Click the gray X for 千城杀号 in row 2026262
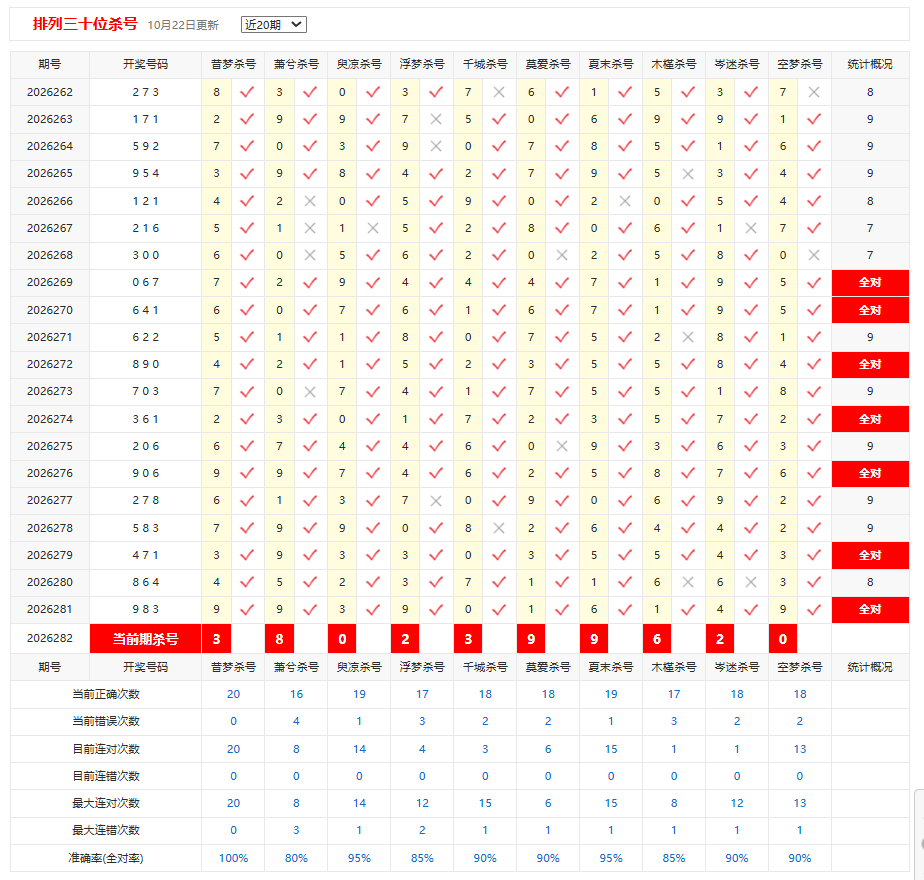The height and width of the screenshot is (880, 924). 499,92
